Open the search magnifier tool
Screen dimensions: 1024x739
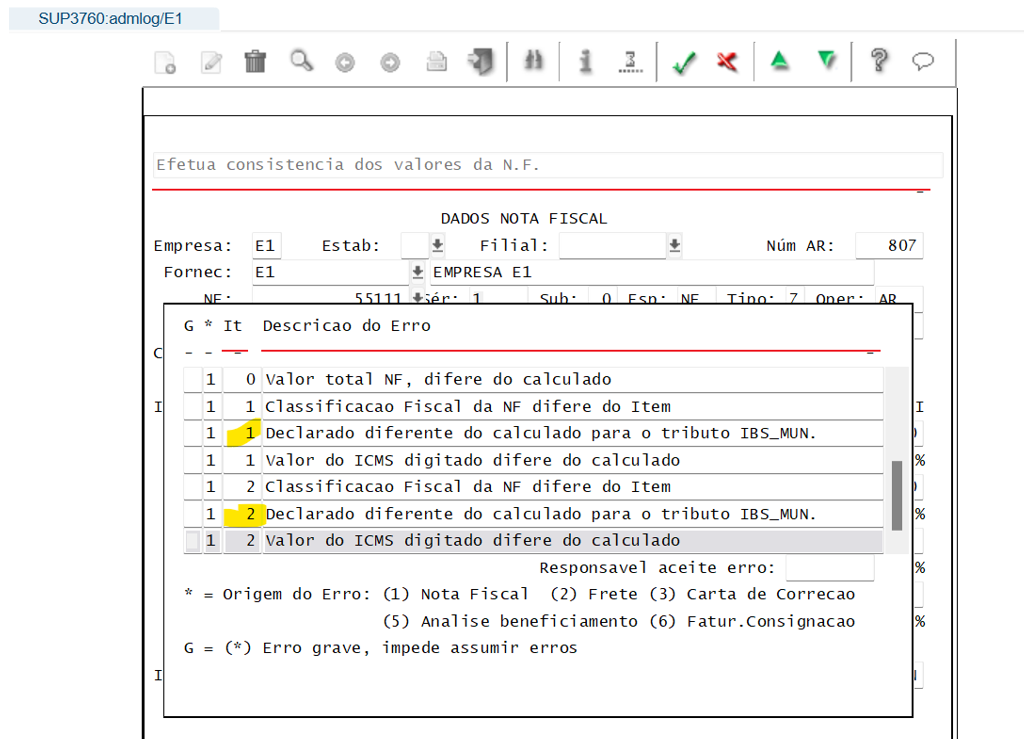tap(300, 61)
